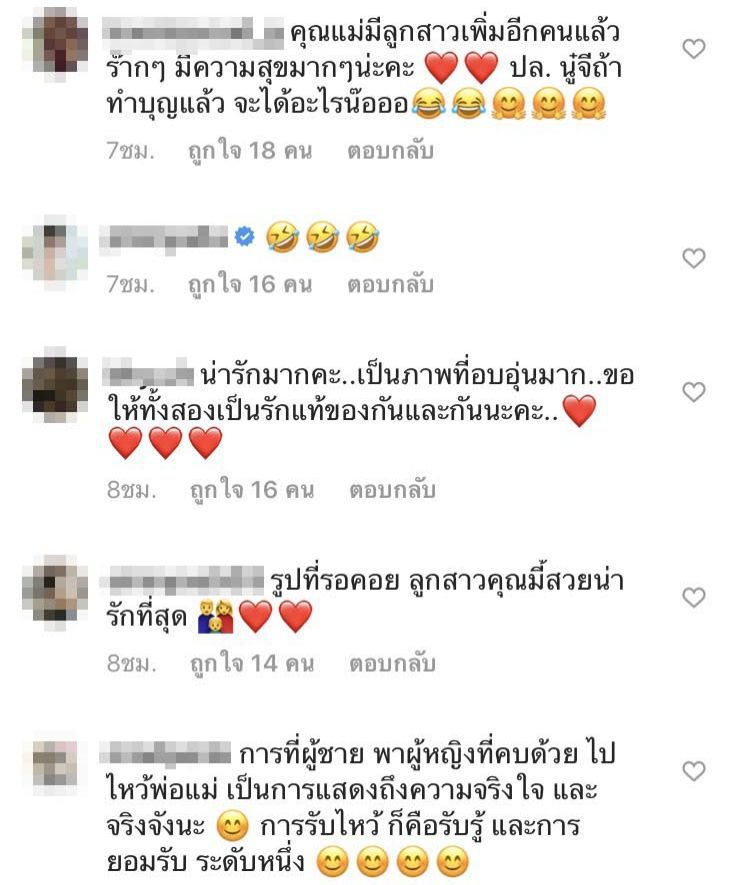Open ถูกใจ 14 คน likes list
Viewport: 750px width, 885px height.
(252, 663)
